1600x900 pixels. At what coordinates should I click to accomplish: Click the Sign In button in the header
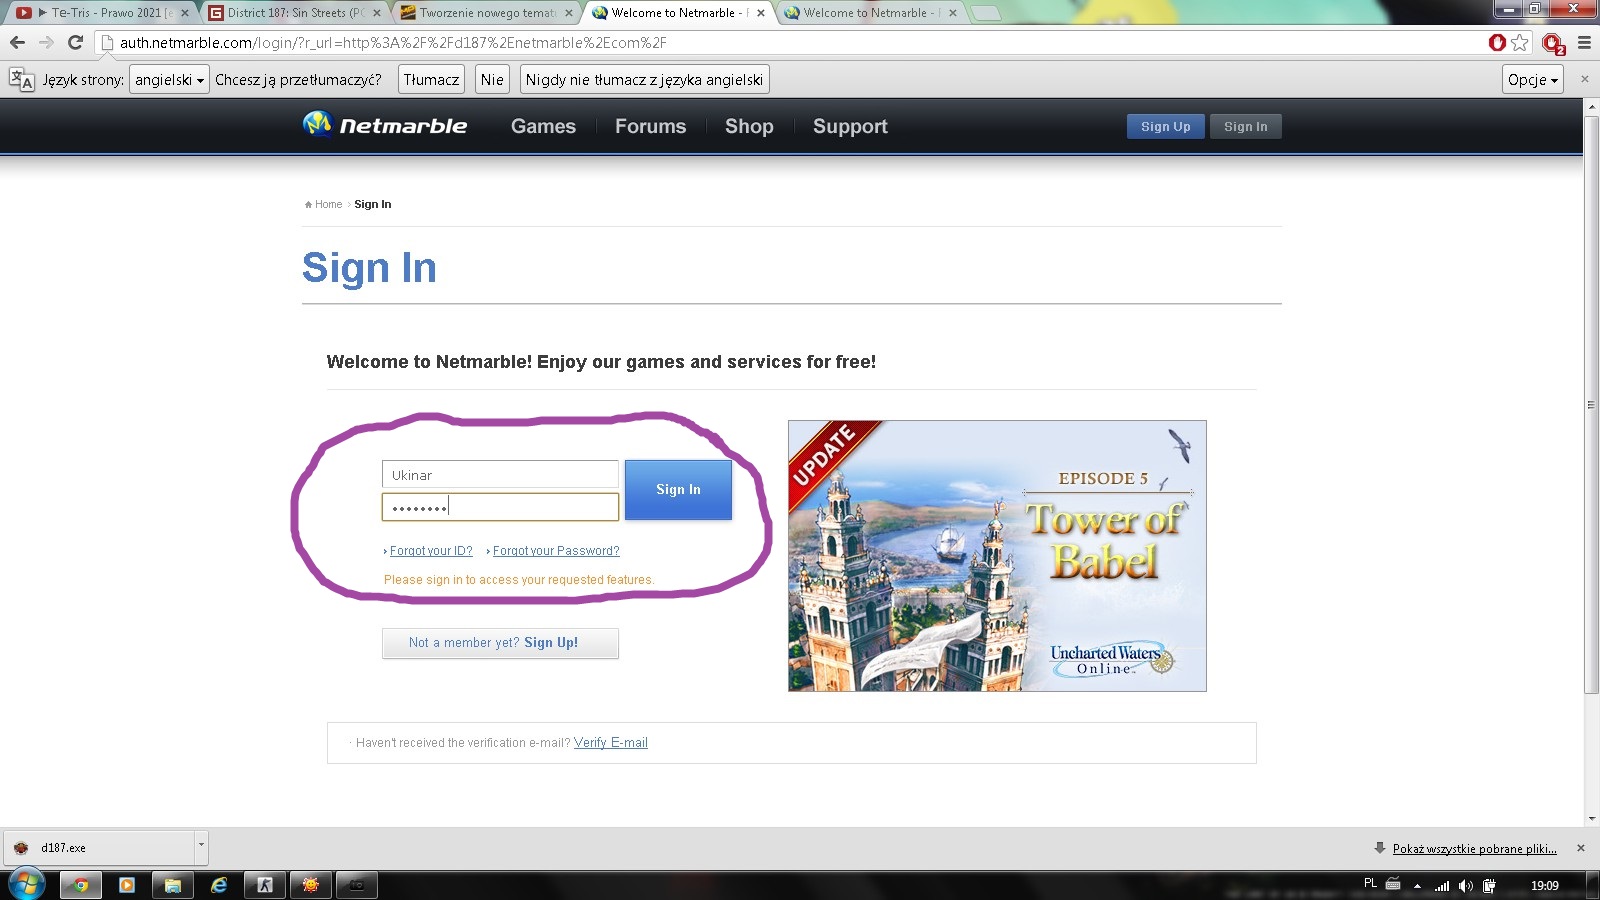pos(1246,127)
